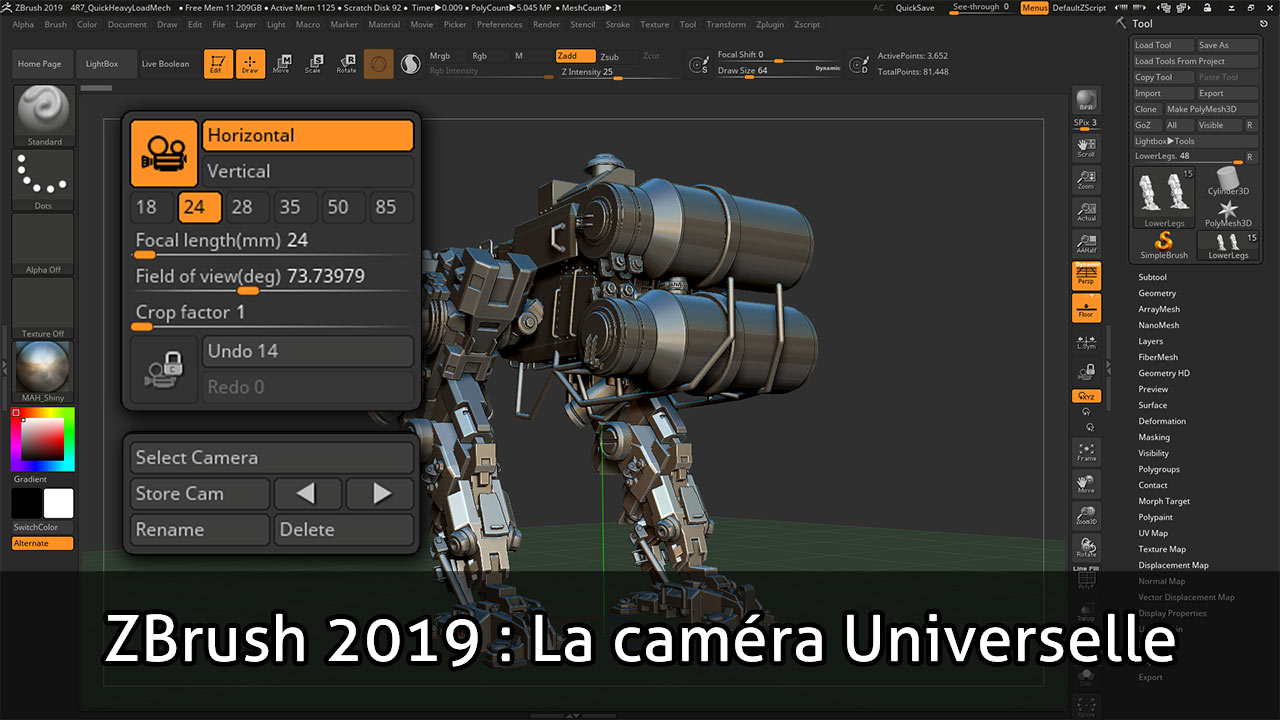Screen dimensions: 1280x720
Task: Click the Frame mesh icon
Action: pos(1086,451)
